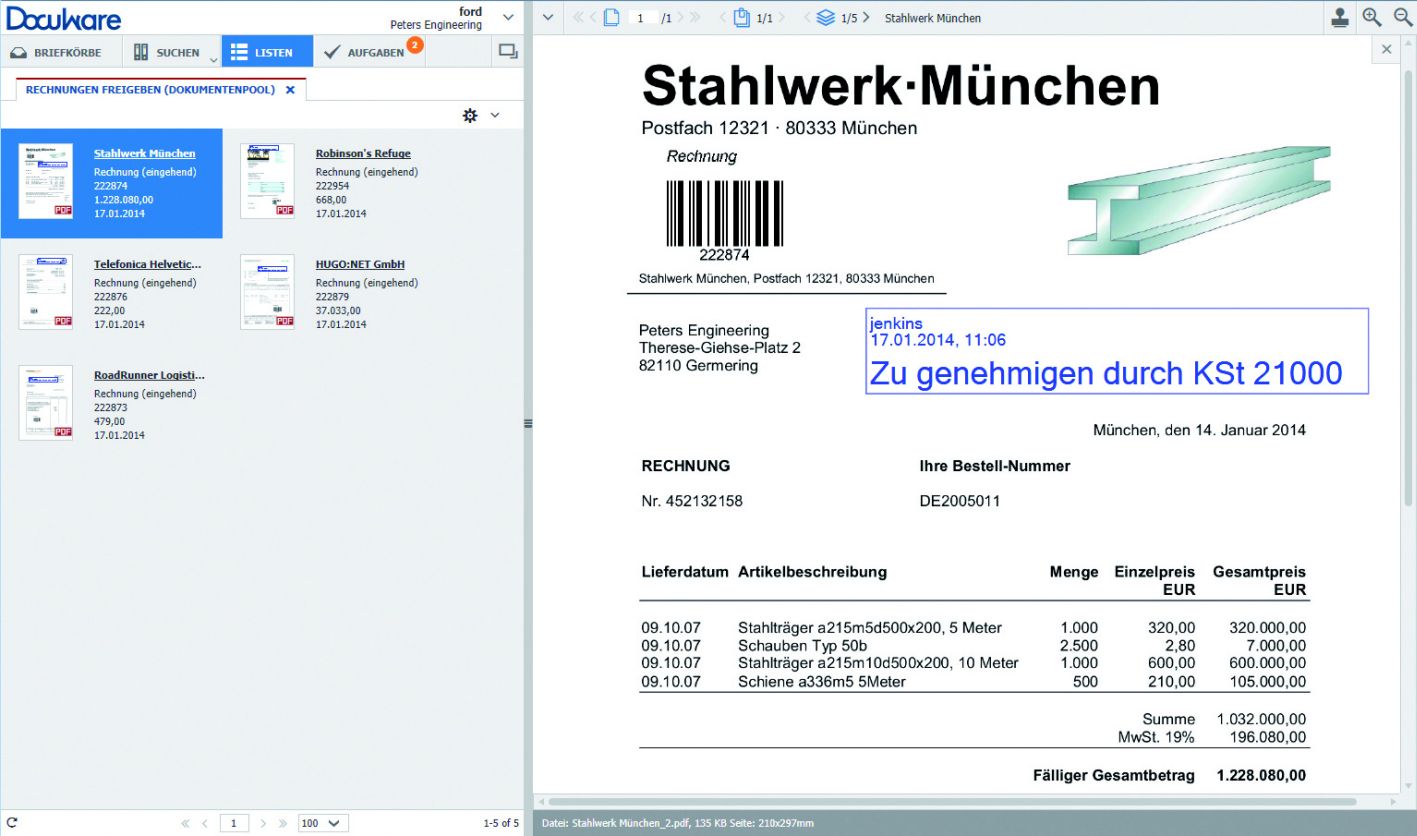
Task: Select the Telefonica Helvetic PDF thumbnail
Action: [x=46, y=292]
